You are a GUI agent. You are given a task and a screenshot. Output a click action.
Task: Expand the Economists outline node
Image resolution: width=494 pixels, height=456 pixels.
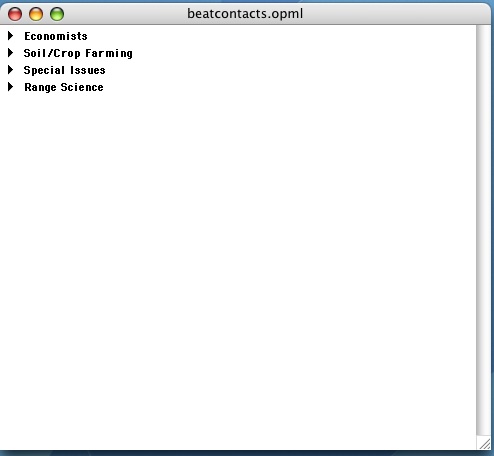(x=11, y=36)
